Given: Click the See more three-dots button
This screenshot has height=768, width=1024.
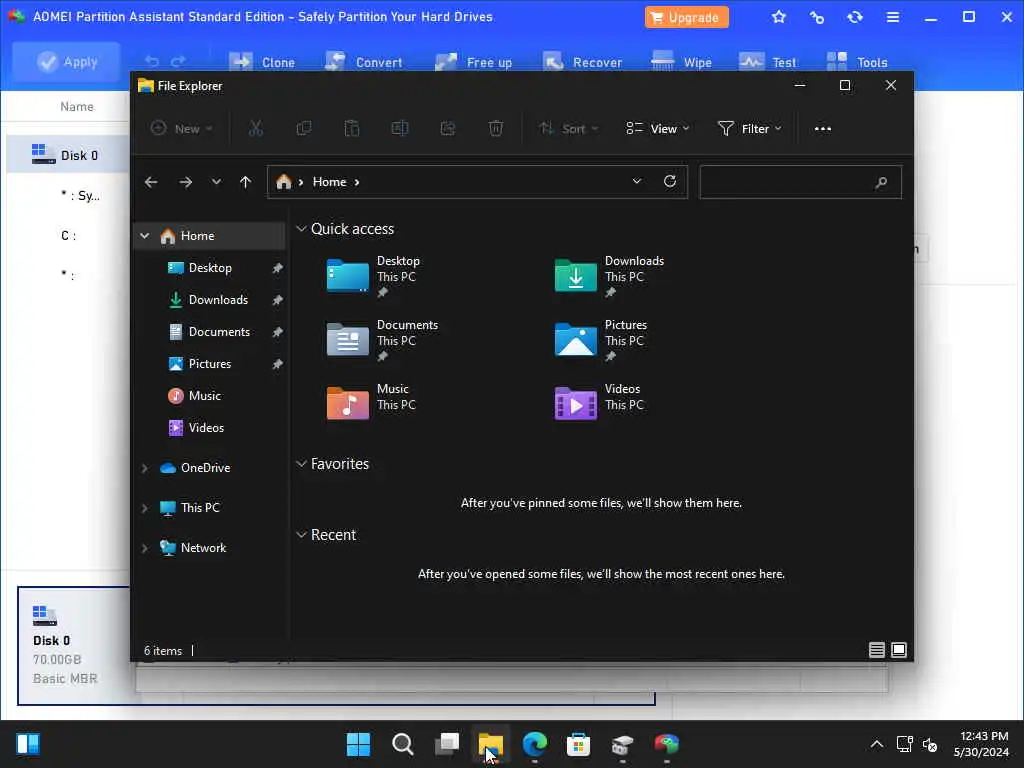Looking at the screenshot, I should tap(823, 129).
